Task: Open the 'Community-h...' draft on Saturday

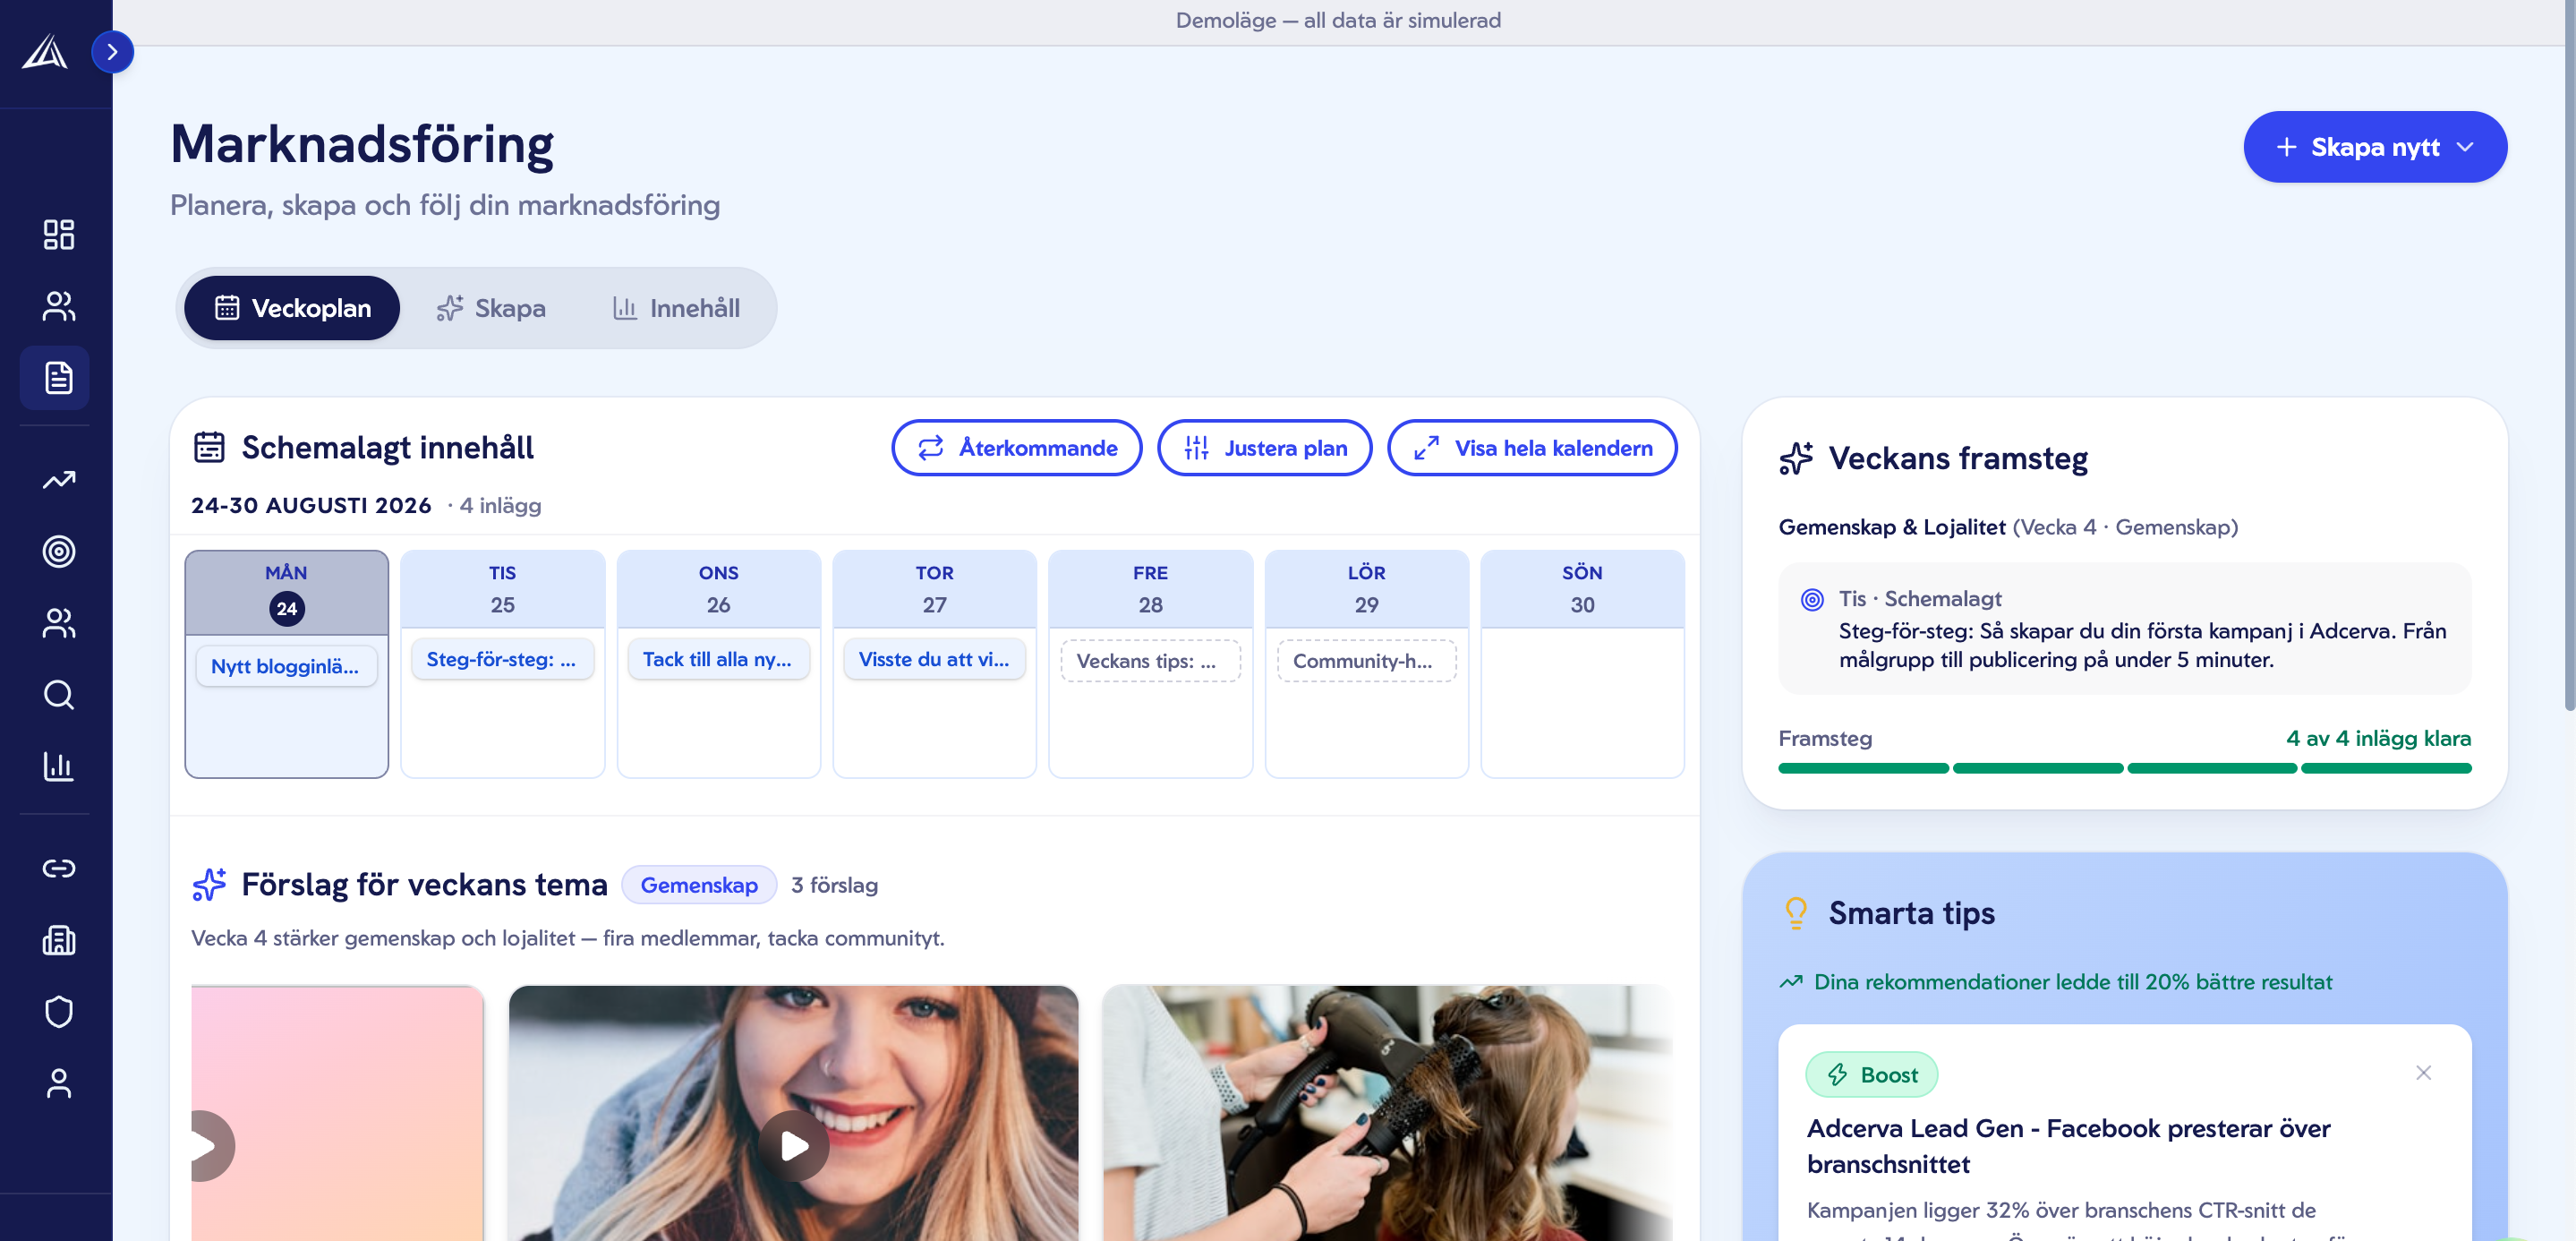Action: coord(1367,661)
